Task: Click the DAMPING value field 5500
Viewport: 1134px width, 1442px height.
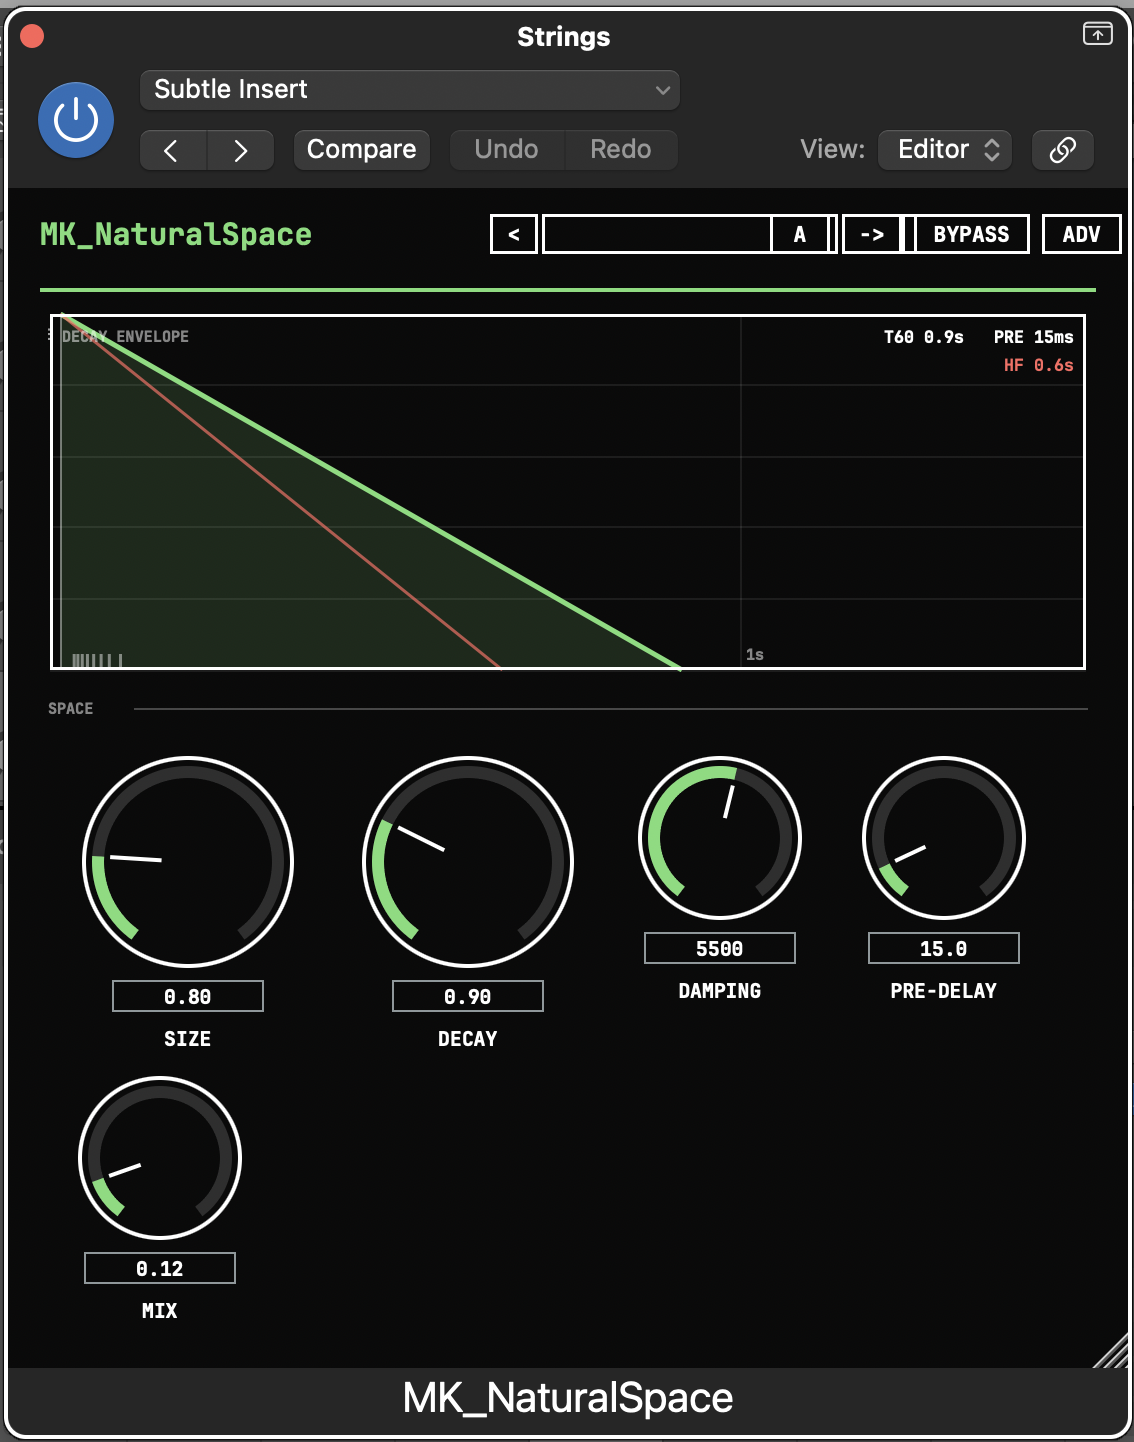Action: click(720, 948)
